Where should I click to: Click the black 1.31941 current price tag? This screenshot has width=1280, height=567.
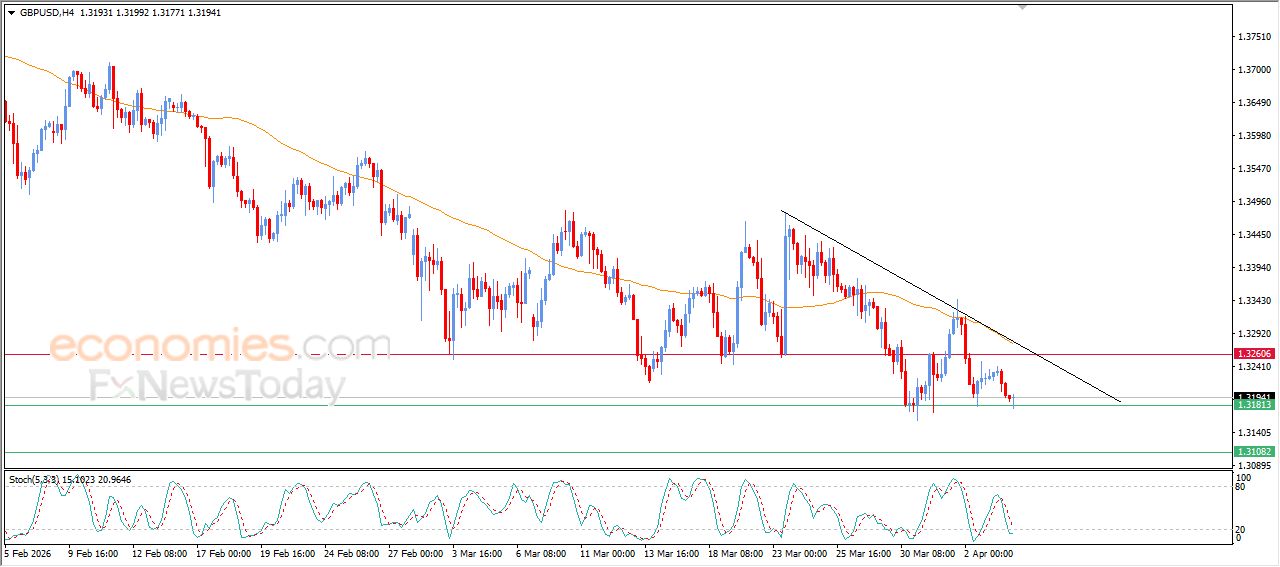(1254, 396)
